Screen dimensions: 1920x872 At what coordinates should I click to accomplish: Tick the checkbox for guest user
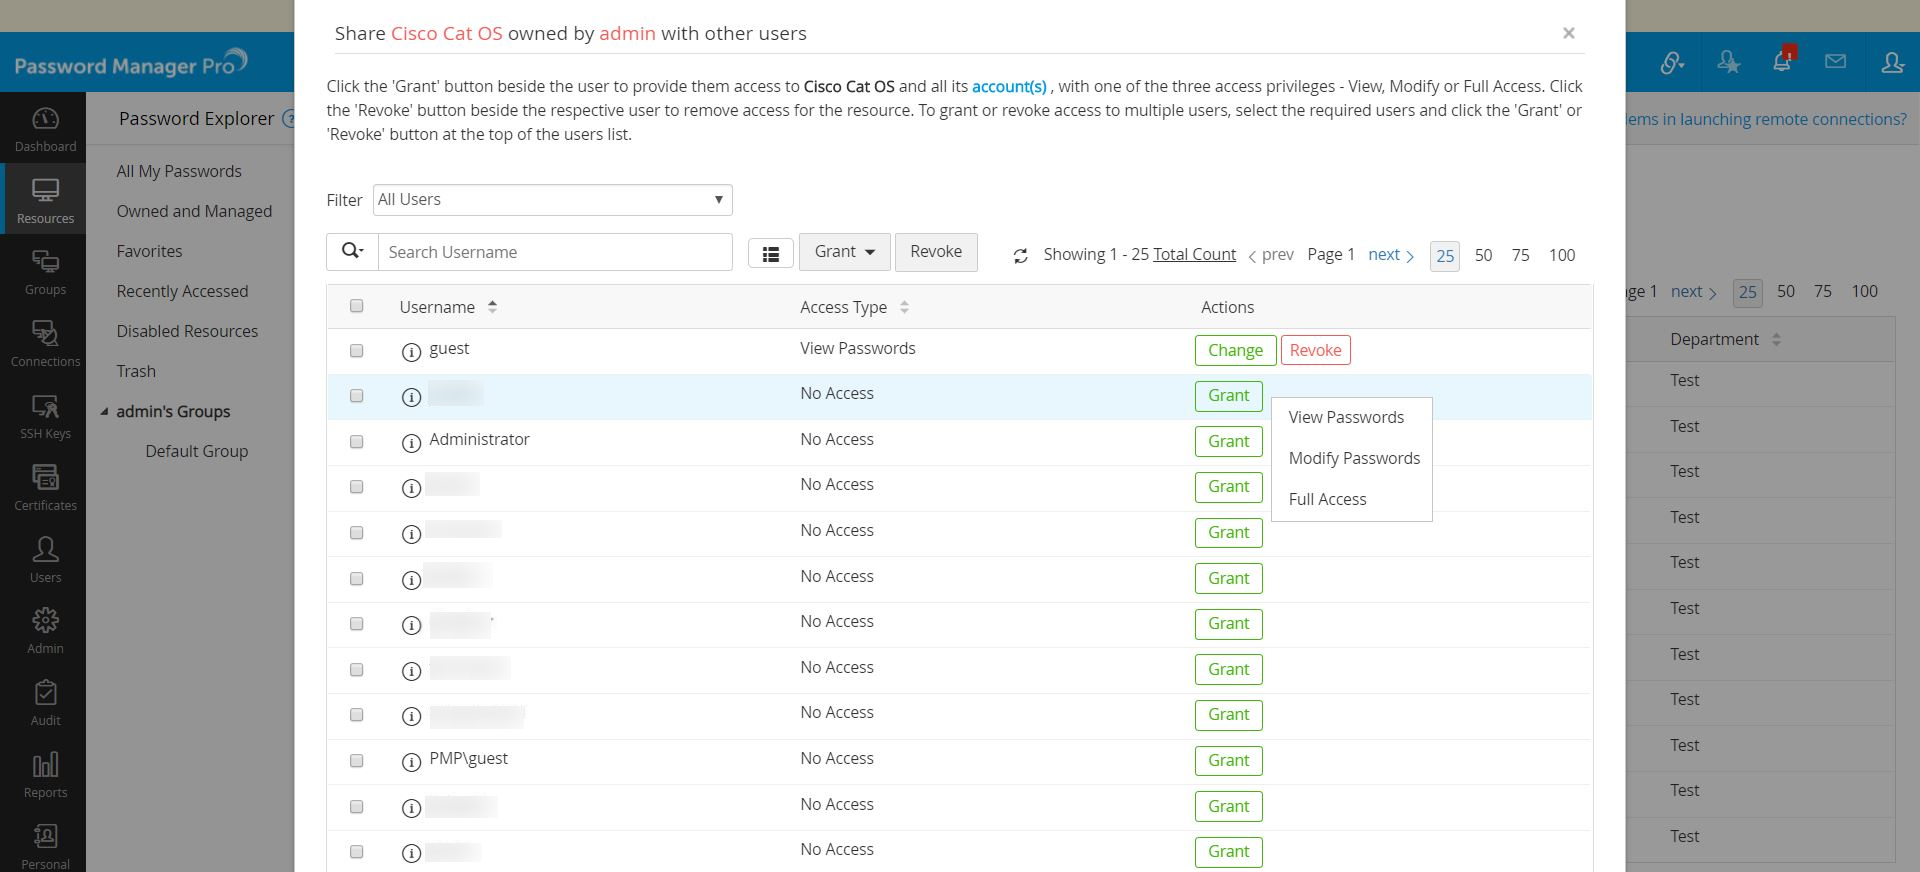click(357, 351)
